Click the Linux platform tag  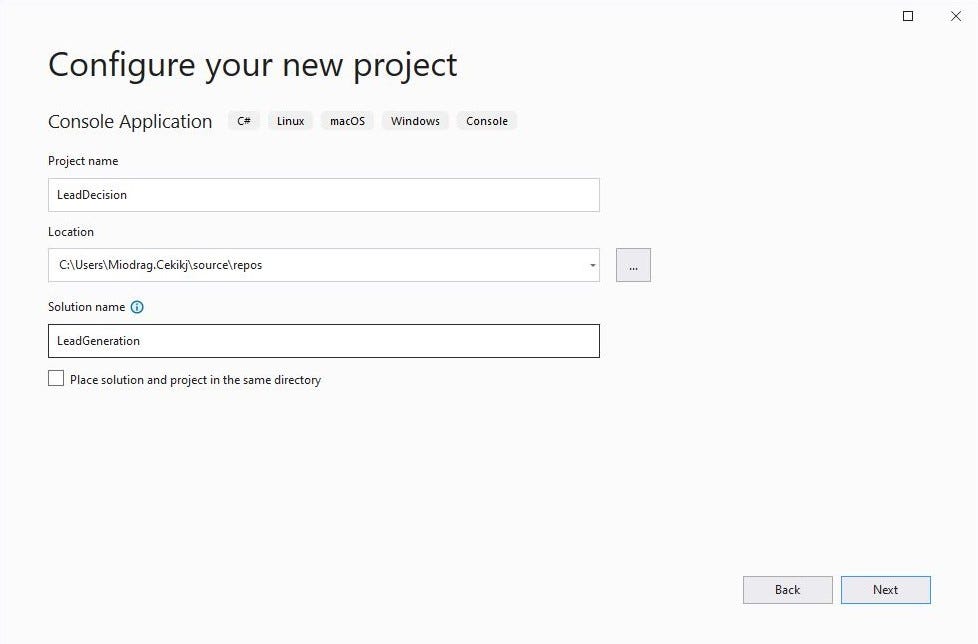tap(290, 121)
